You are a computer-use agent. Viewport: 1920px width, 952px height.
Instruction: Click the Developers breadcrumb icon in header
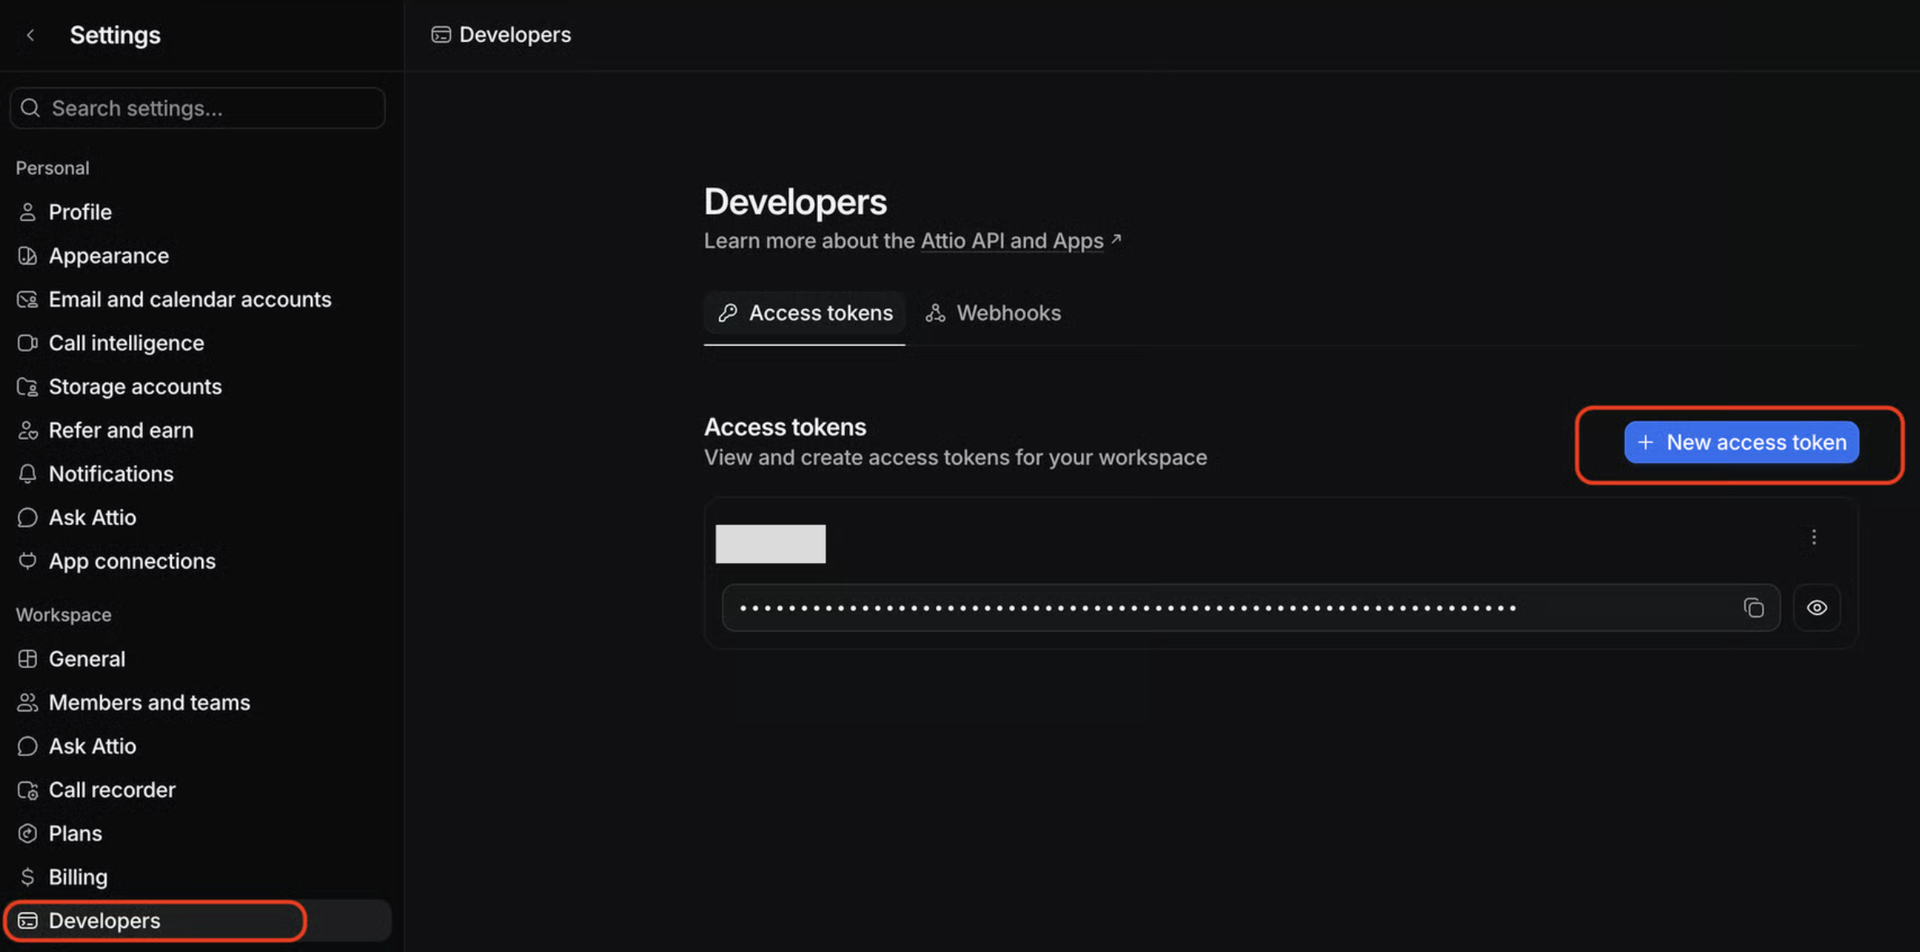tap(441, 35)
